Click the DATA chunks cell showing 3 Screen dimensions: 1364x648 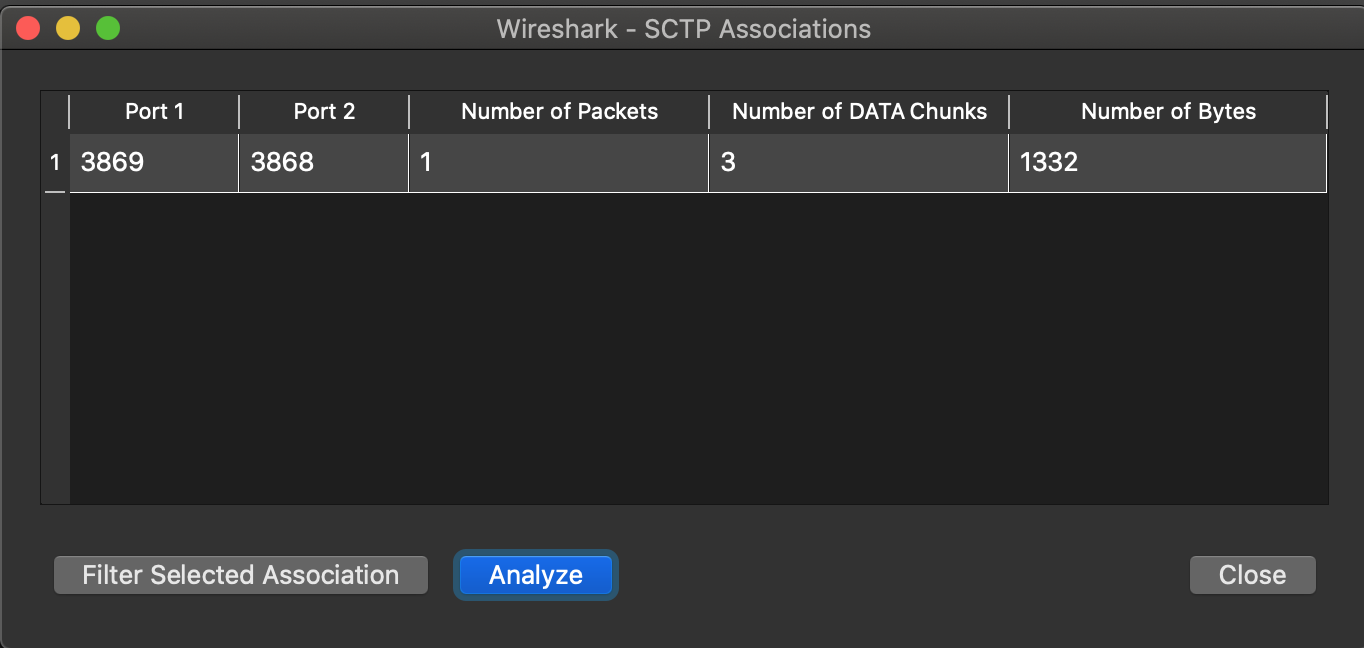click(859, 162)
